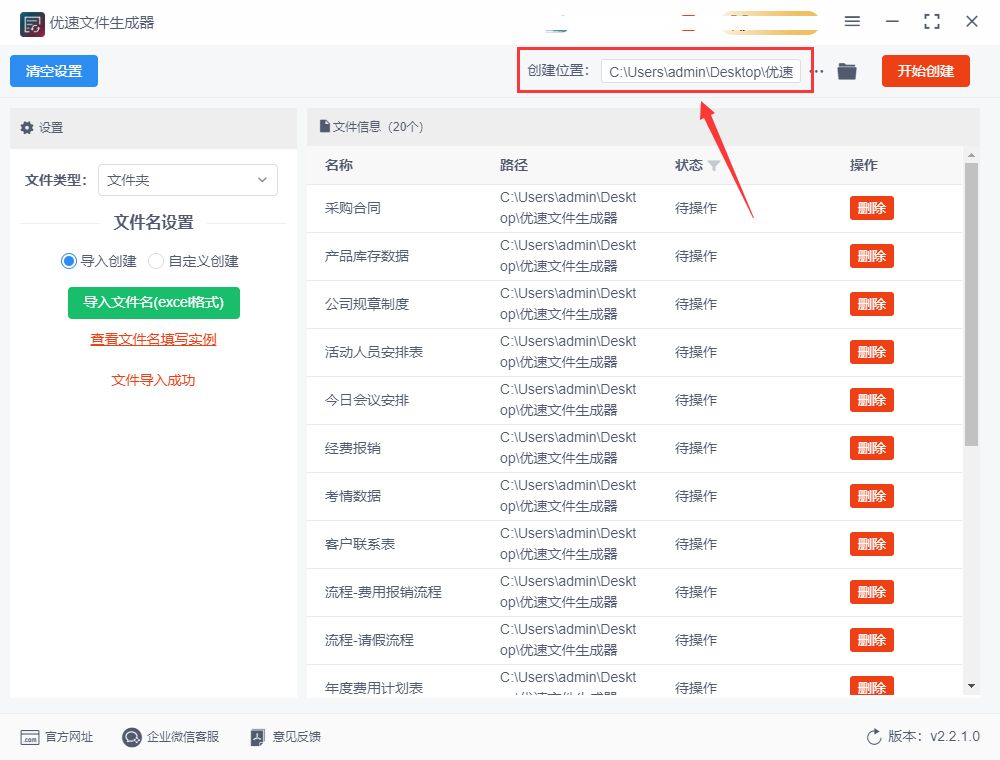Select the 流程-费用报销流程 file name
The width and height of the screenshot is (1000, 760).
(x=383, y=592)
